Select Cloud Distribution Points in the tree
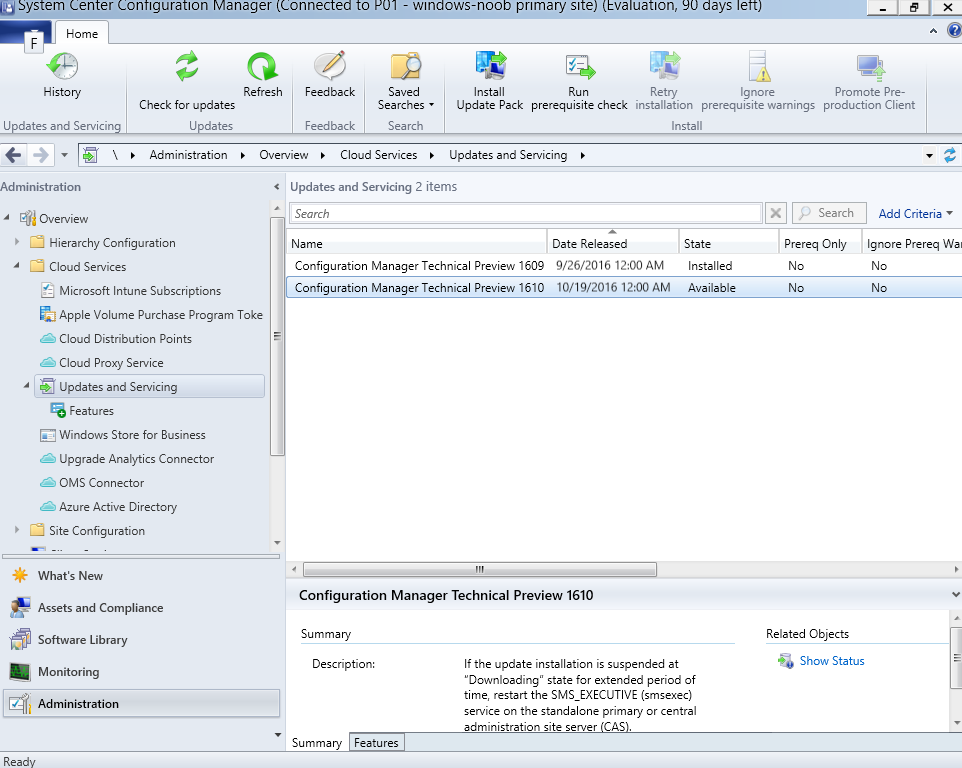962x768 pixels. pos(125,339)
